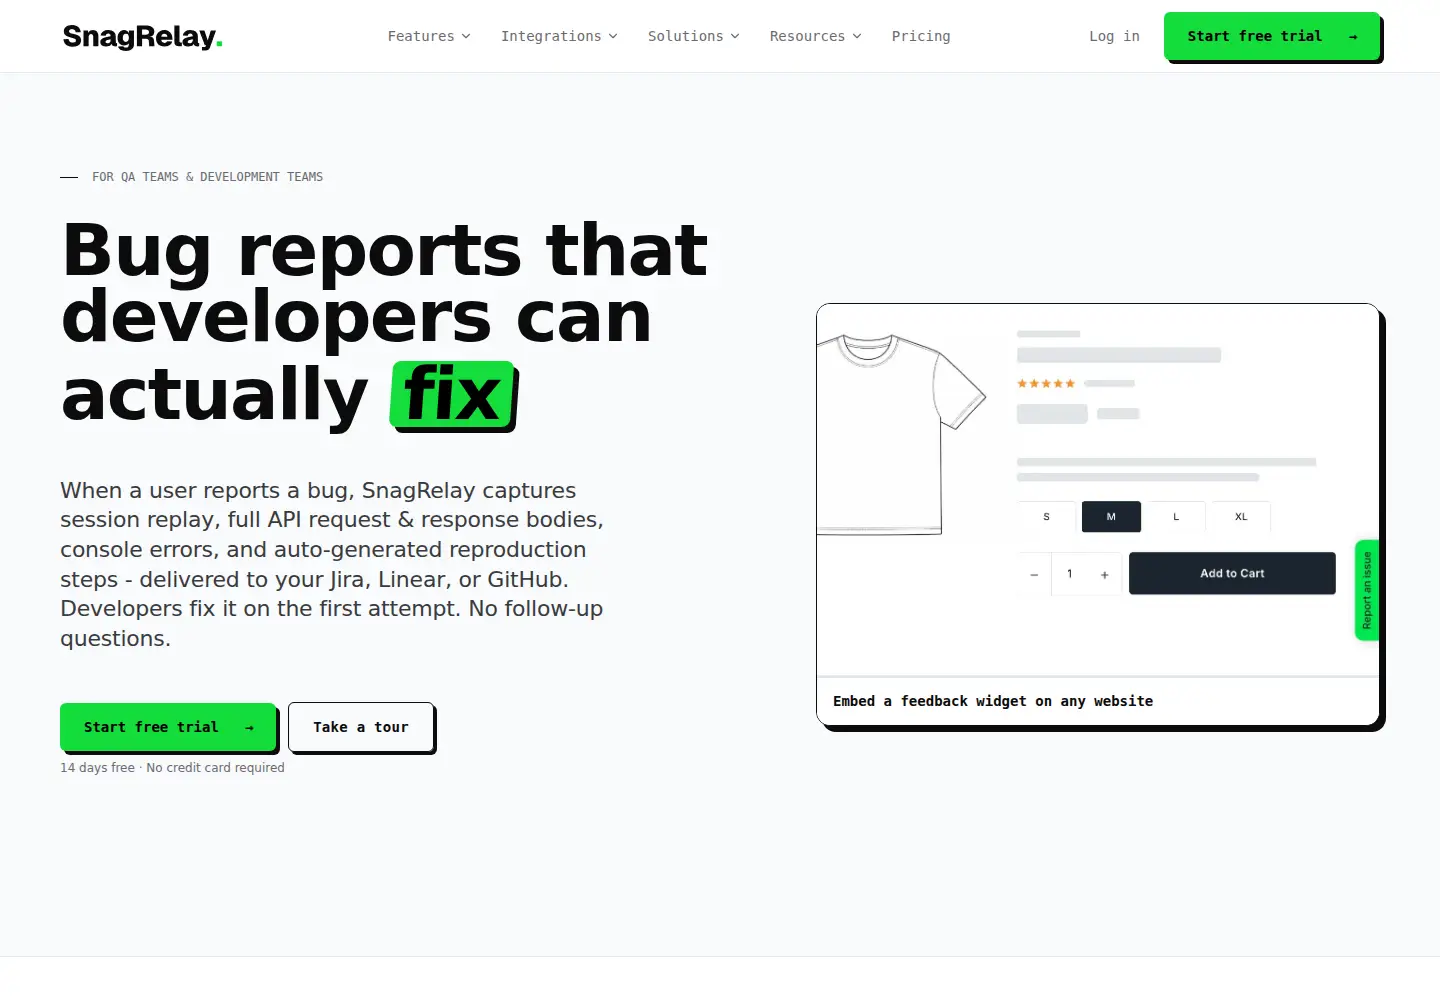Decrease quantity with the minus button
Image resolution: width=1440 pixels, height=1000 pixels.
[1034, 574]
